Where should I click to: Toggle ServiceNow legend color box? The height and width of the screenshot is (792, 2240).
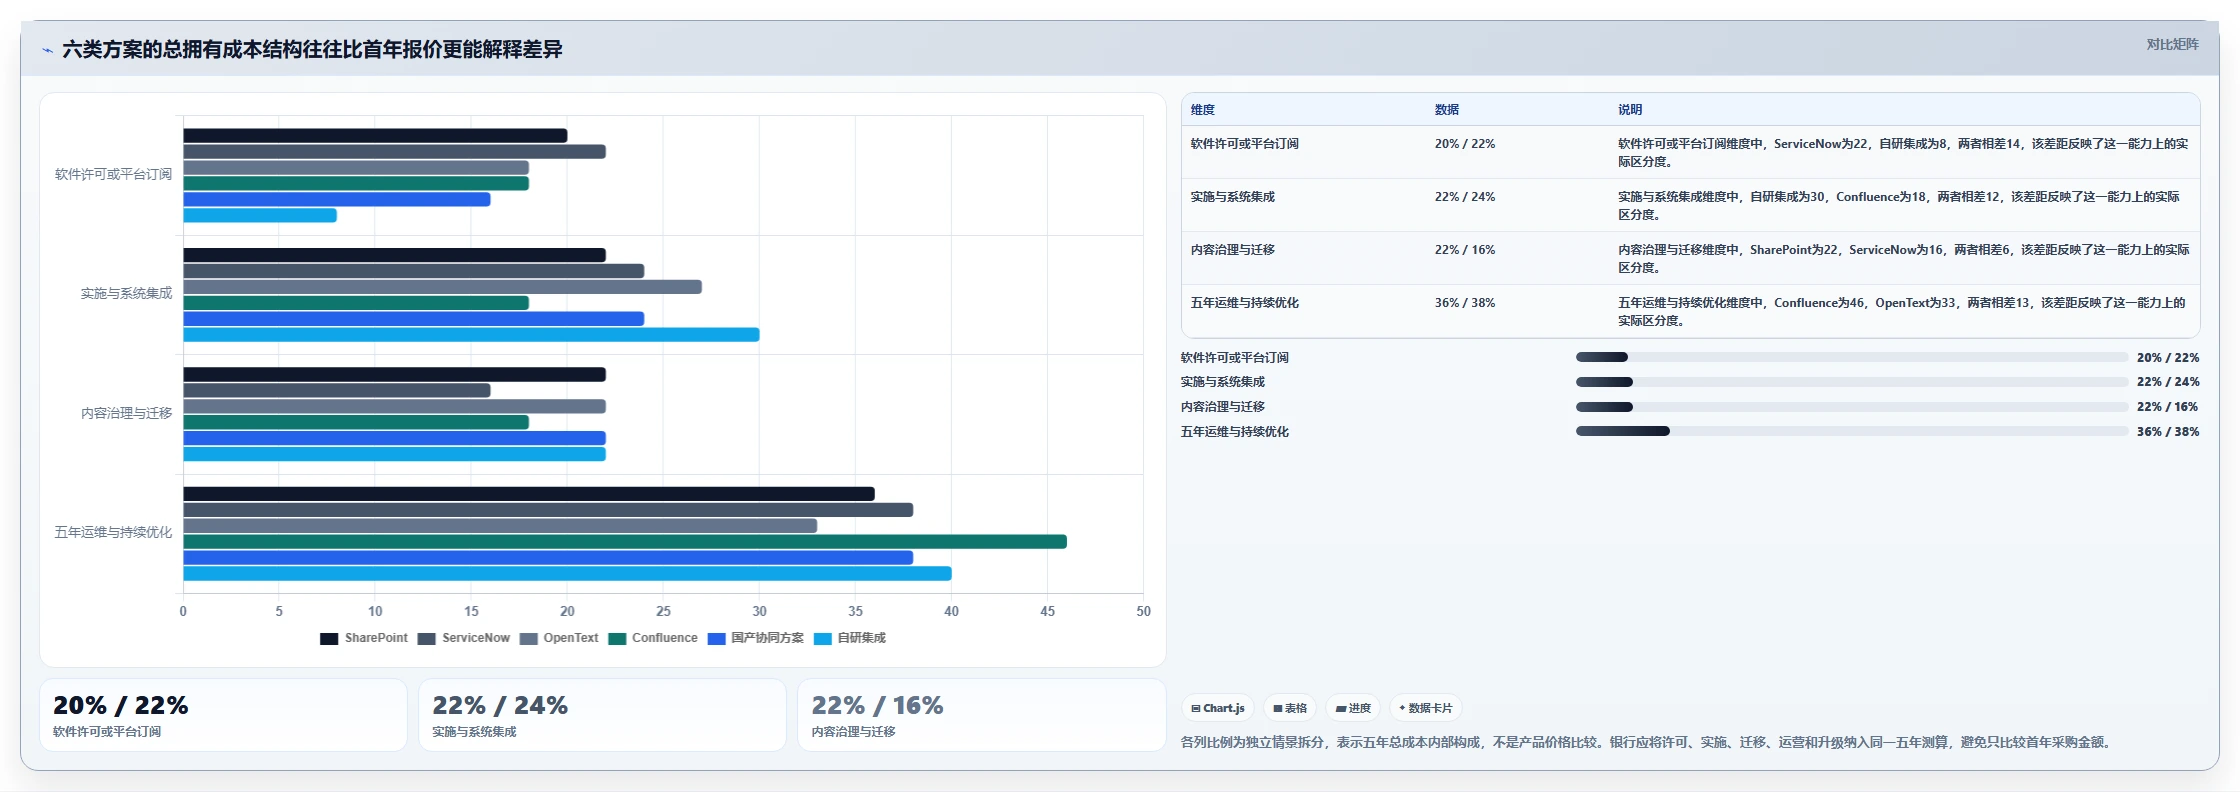[426, 639]
